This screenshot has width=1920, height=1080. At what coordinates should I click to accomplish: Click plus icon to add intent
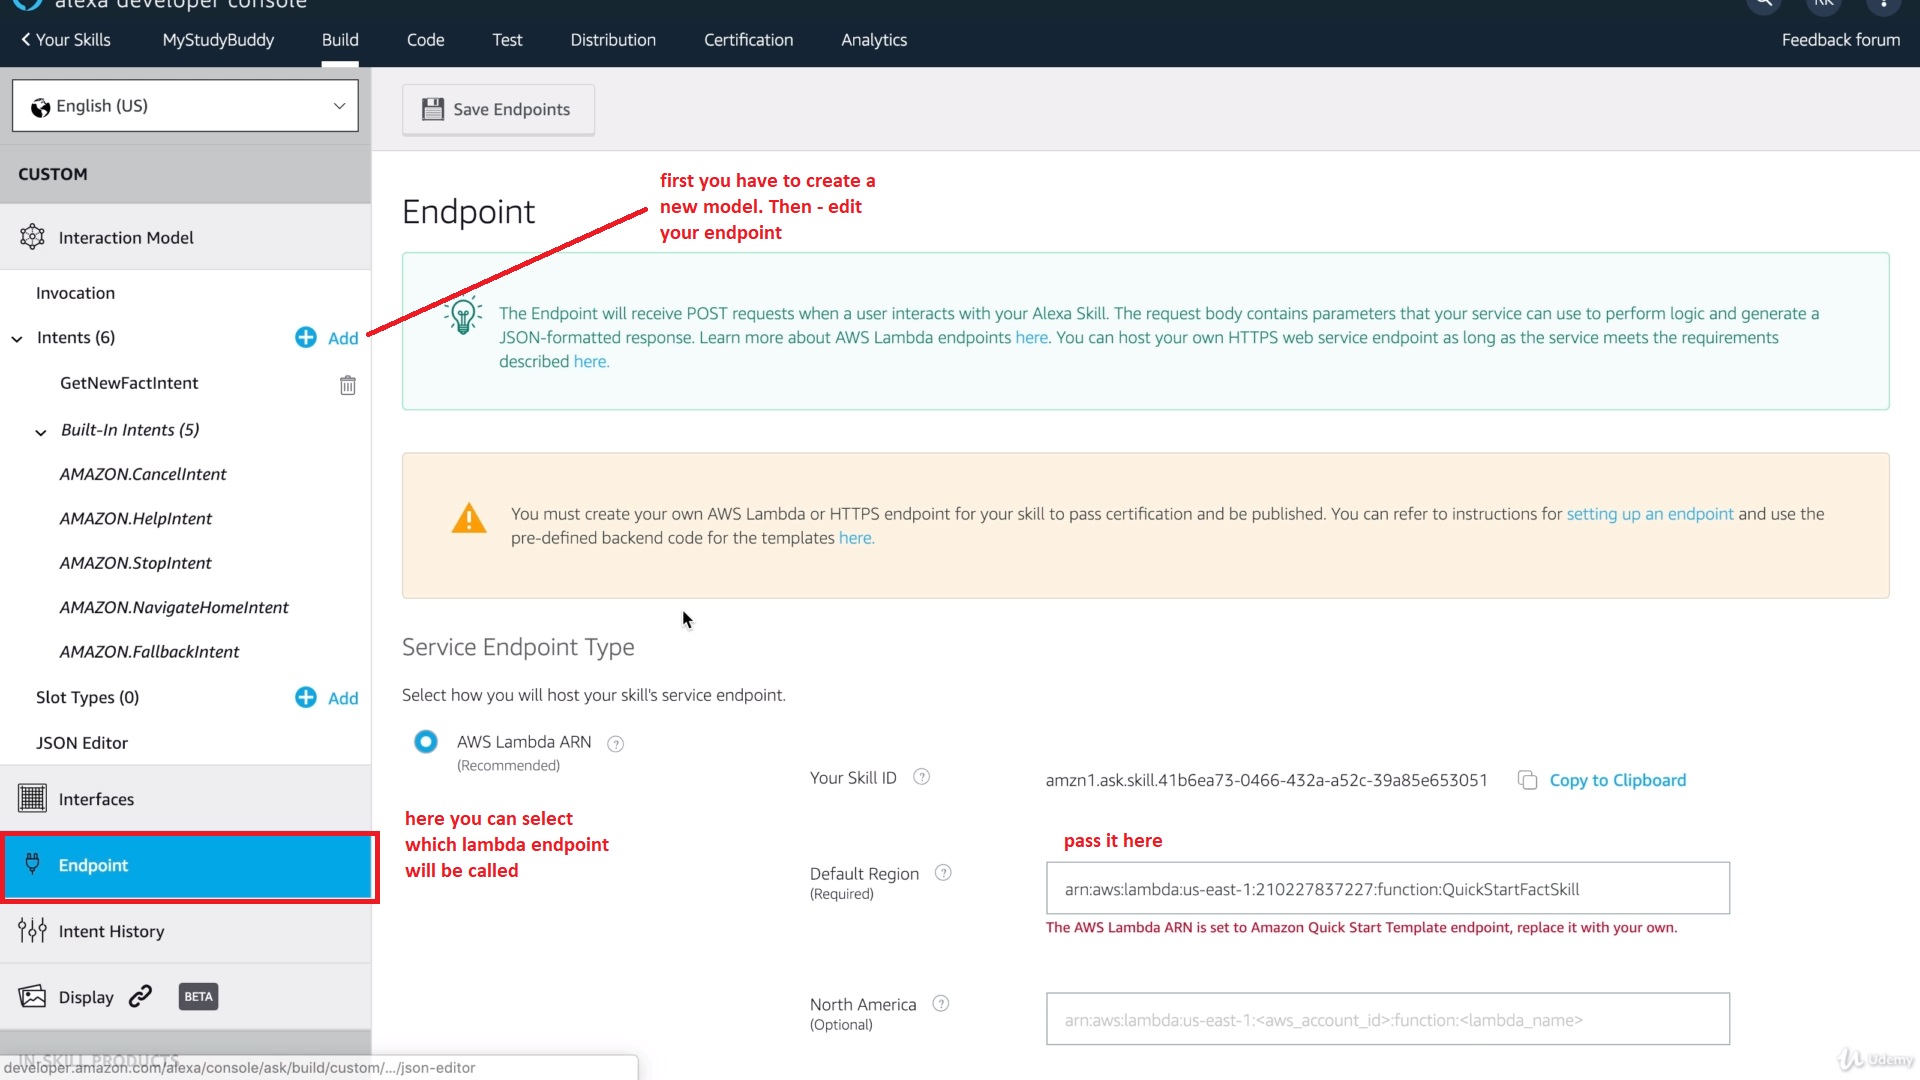tap(306, 338)
